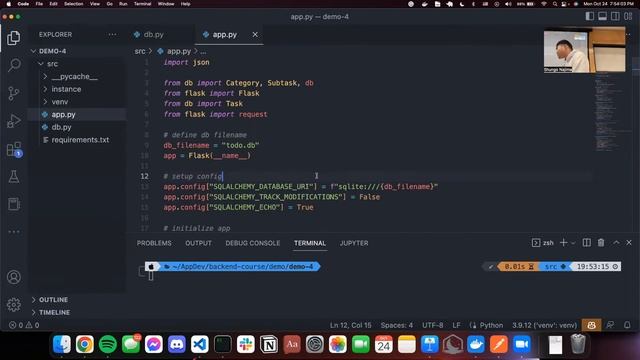Open the Copilot status bar icon
640x360 pixels.
point(591,325)
